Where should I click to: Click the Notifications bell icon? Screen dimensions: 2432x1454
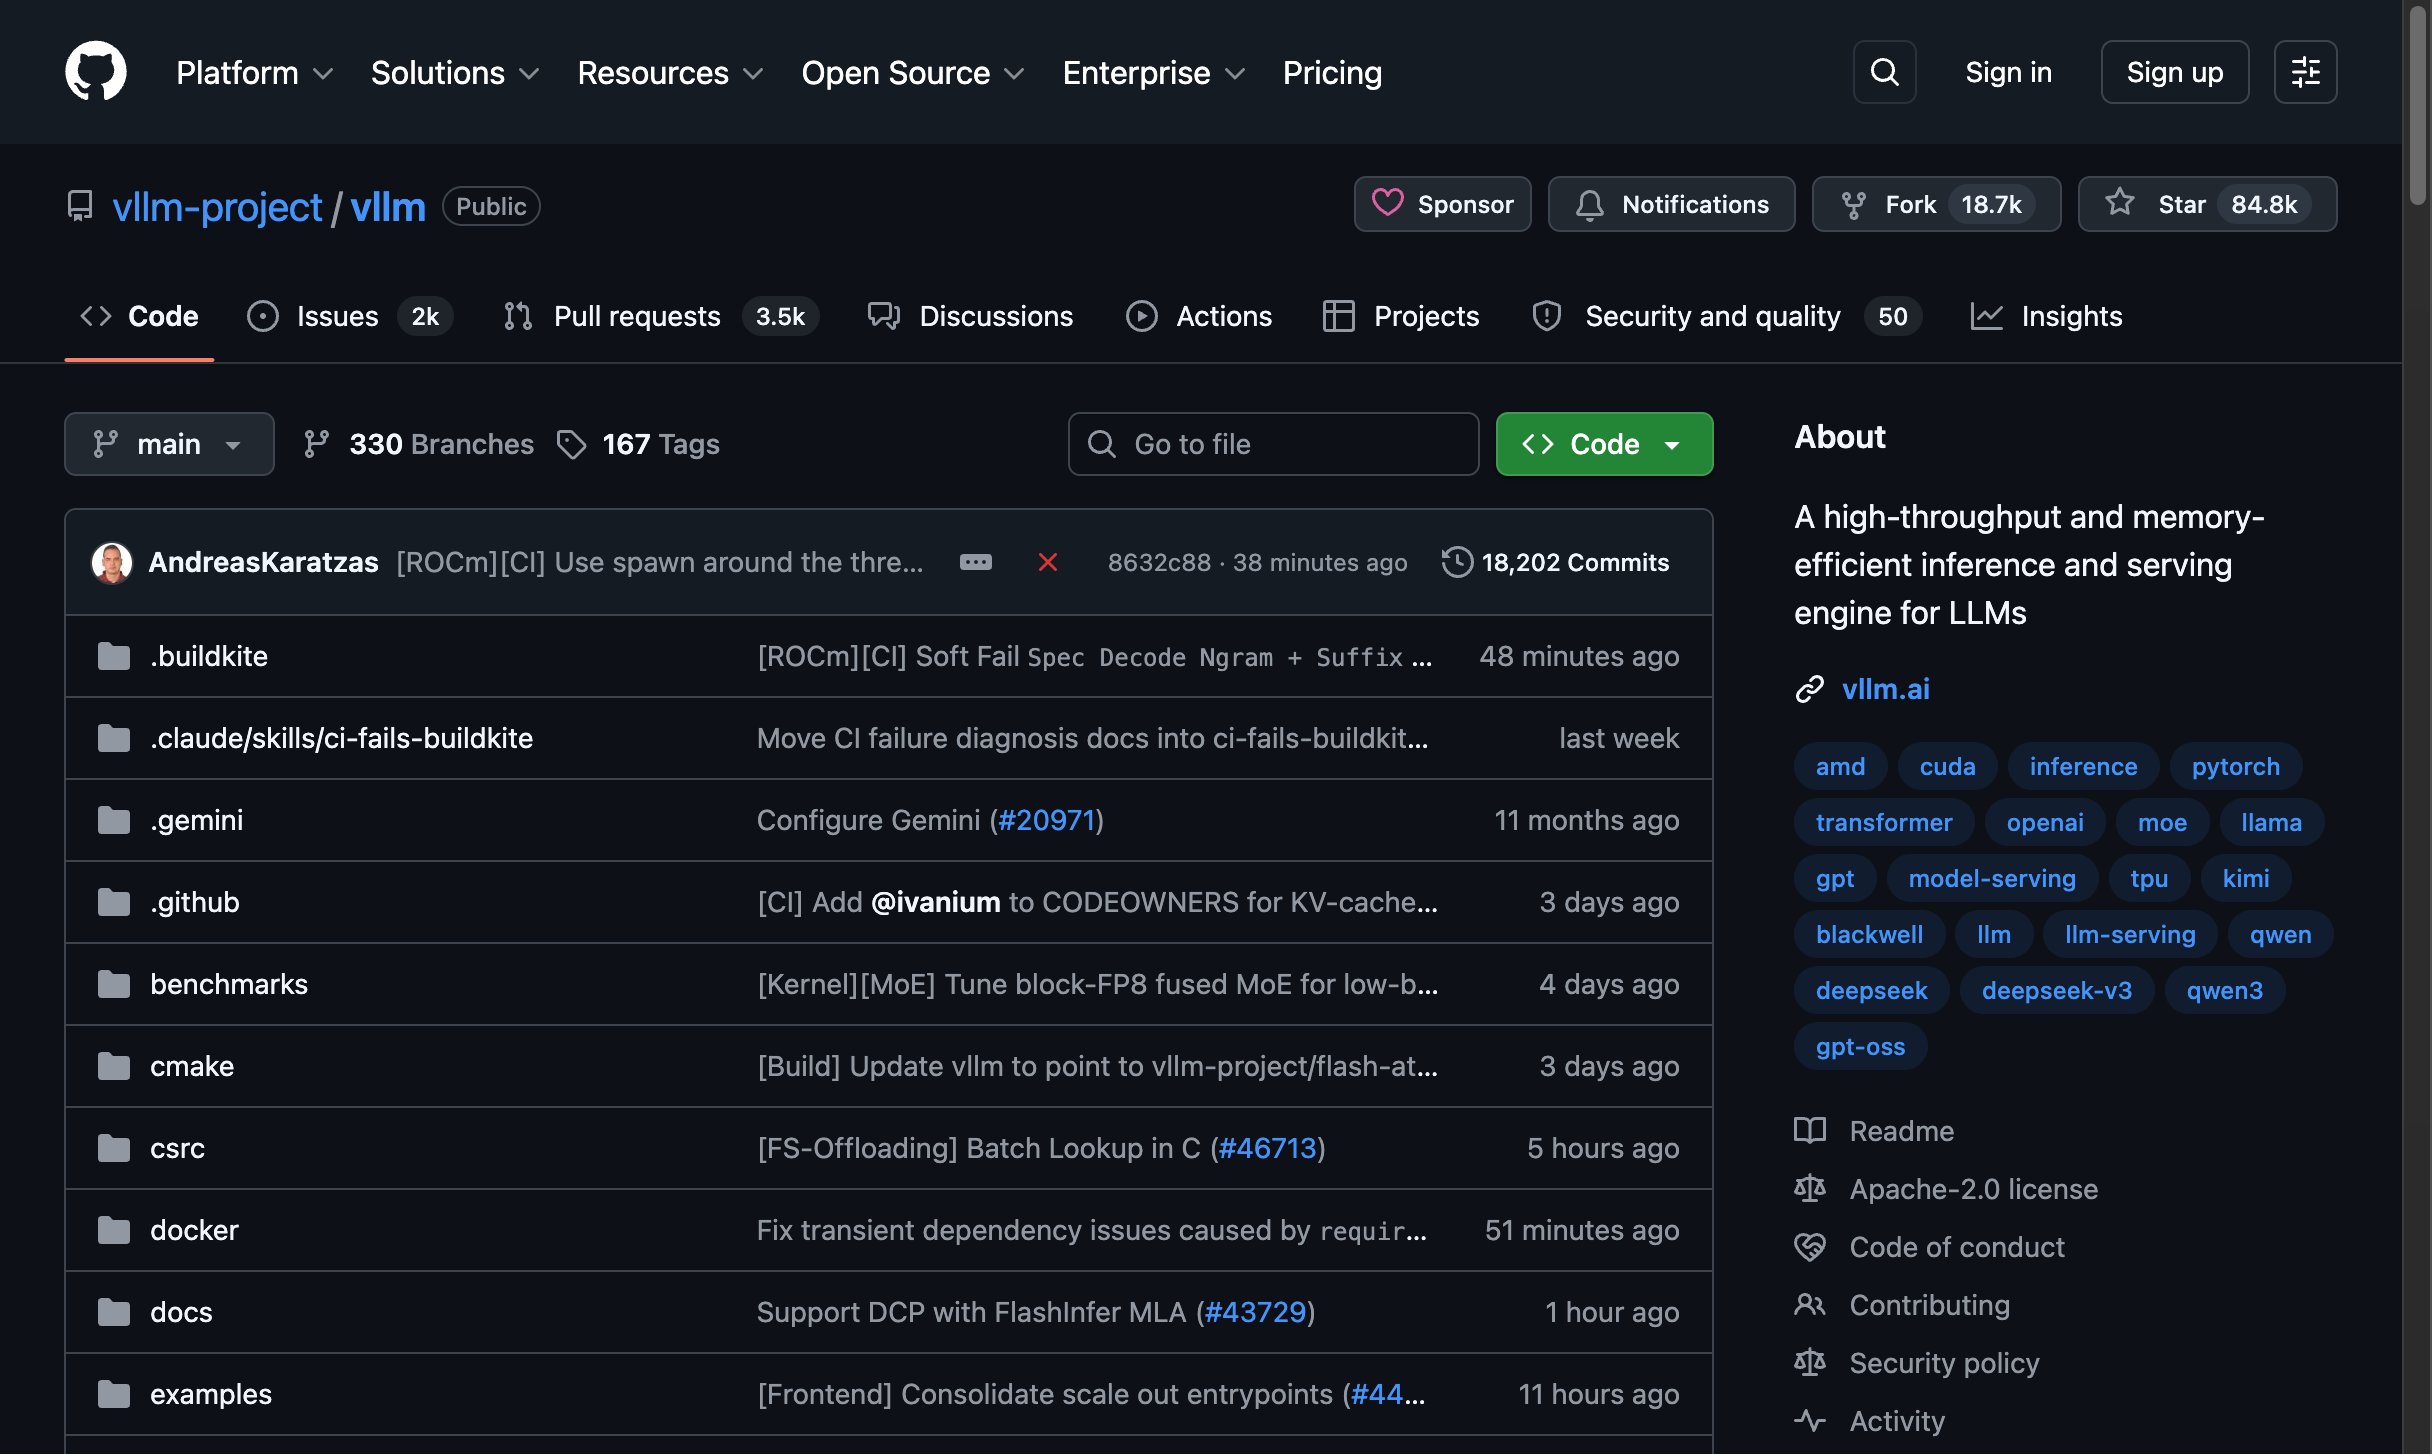1590,204
